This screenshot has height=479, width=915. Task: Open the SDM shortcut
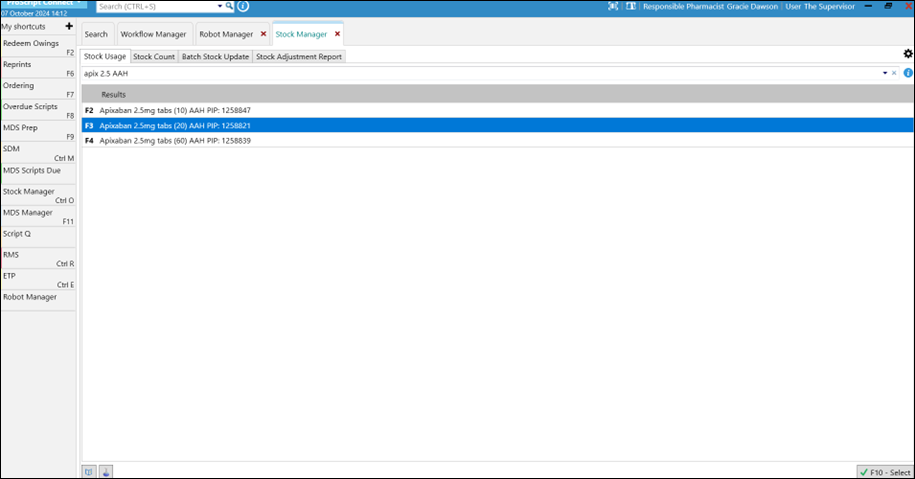pyautogui.click(x=38, y=152)
